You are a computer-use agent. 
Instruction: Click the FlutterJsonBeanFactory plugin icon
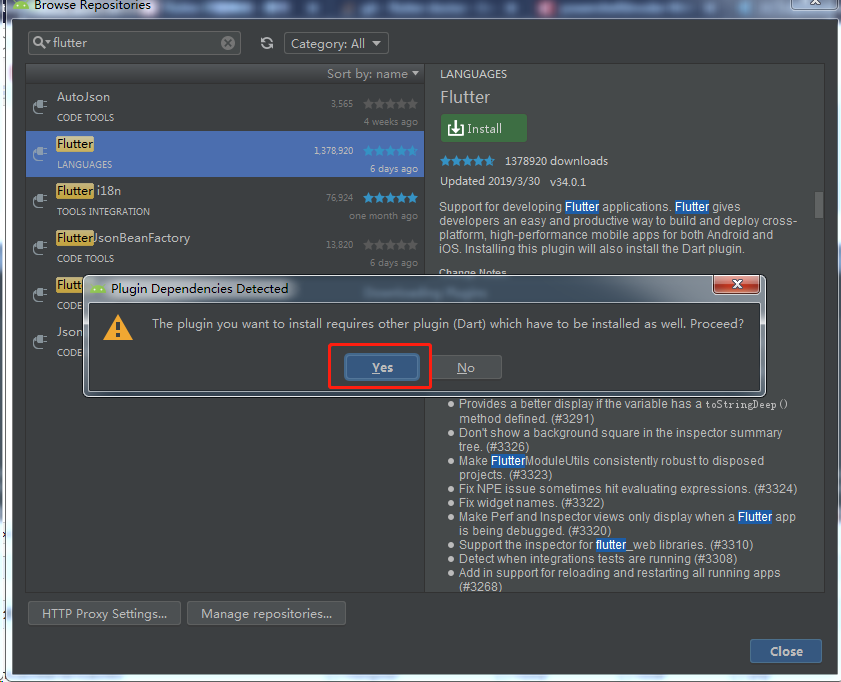click(x=40, y=248)
